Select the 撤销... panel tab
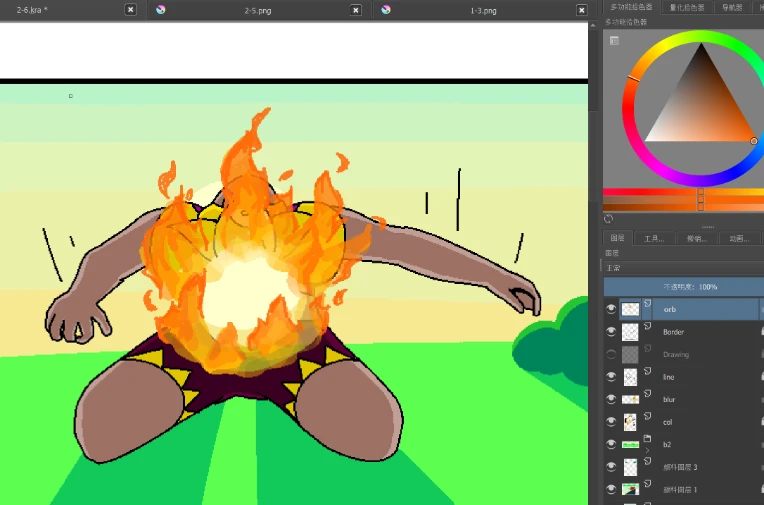764x505 pixels. tap(697, 238)
